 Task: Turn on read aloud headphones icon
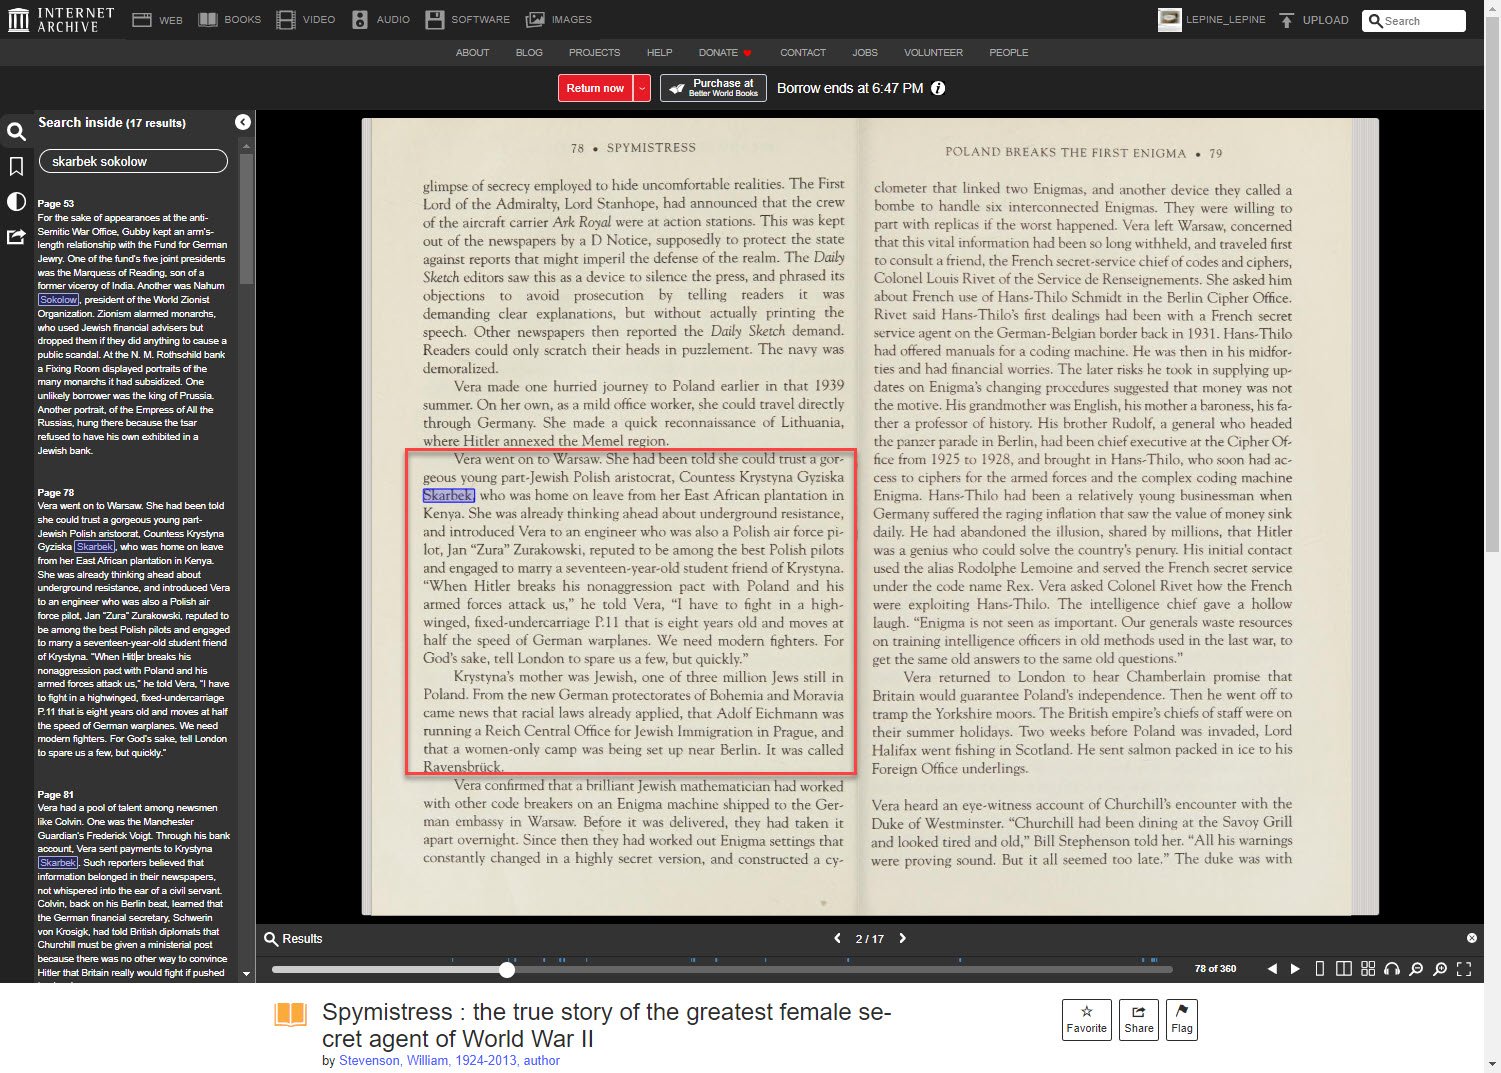point(1391,968)
